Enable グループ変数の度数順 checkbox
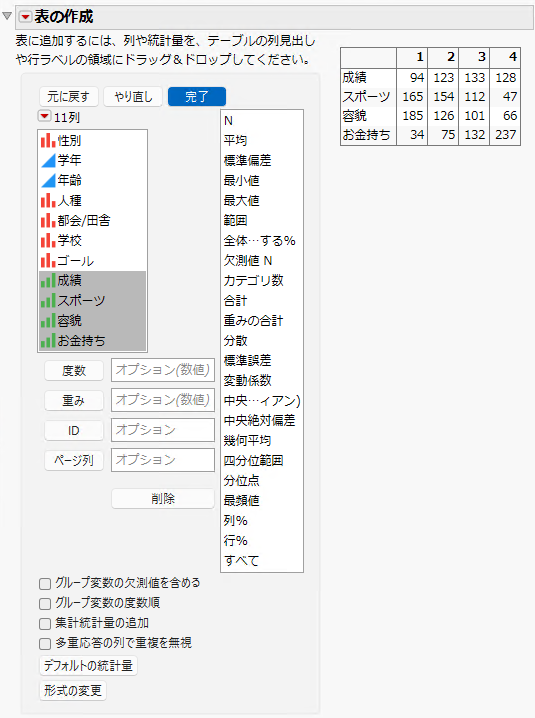This screenshot has width=535, height=718. 45,604
